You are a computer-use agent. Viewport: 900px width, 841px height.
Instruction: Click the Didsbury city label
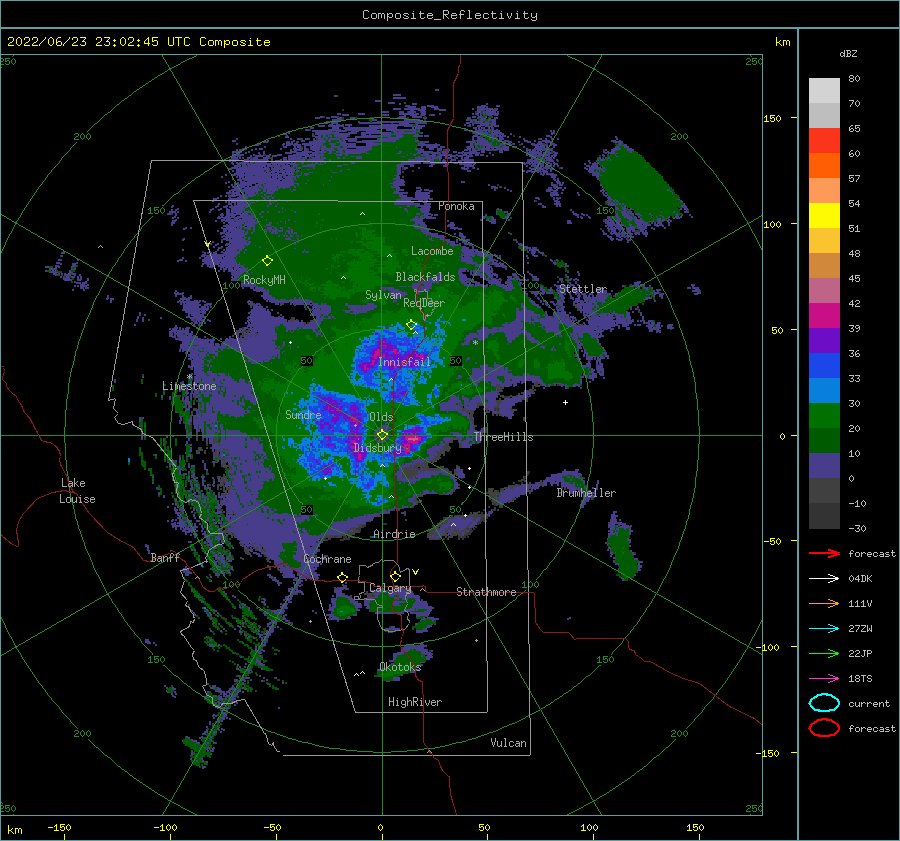377,448
